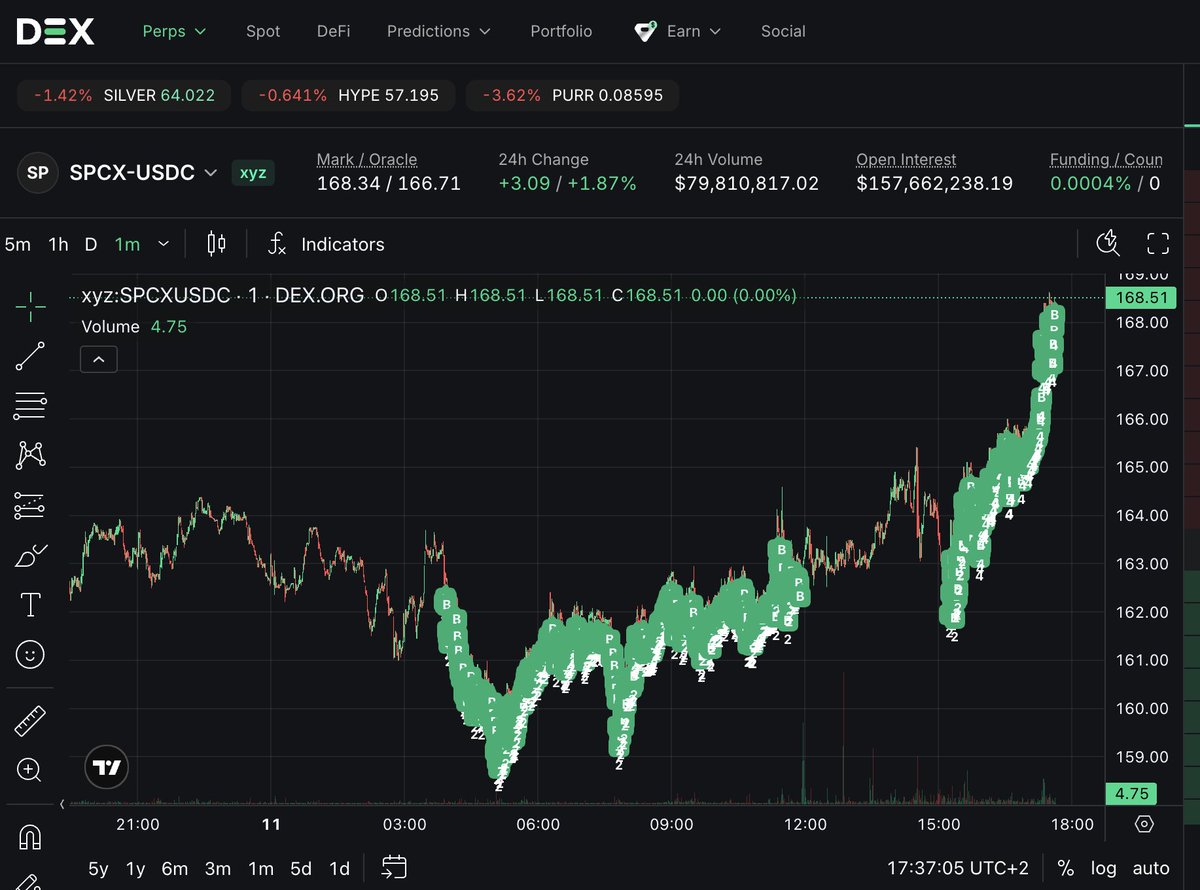Collapse the indicator legend arrow
This screenshot has height=890, width=1200.
coord(99,359)
